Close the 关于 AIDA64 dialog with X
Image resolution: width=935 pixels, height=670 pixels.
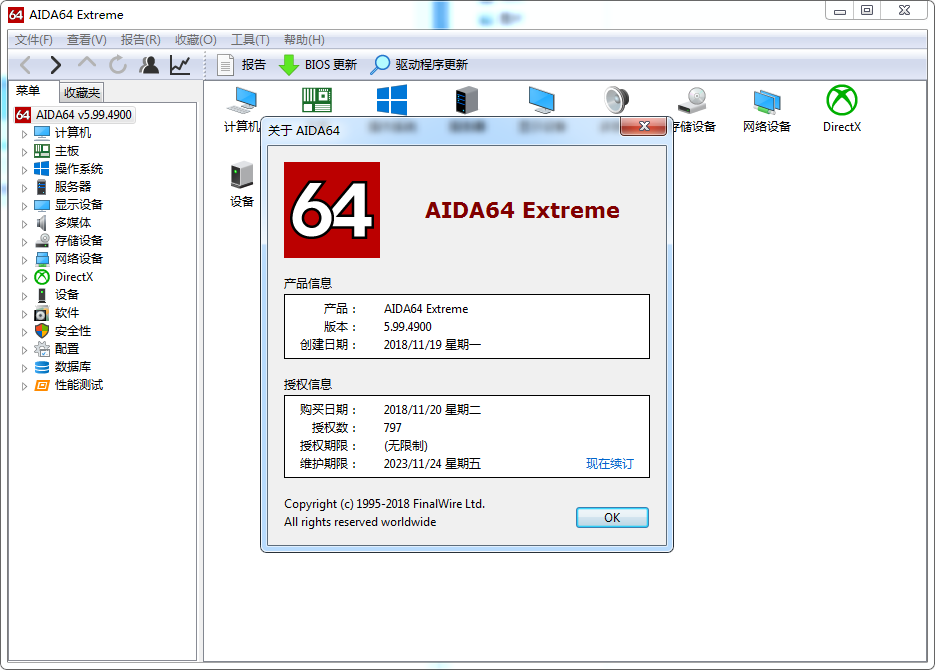(x=643, y=126)
